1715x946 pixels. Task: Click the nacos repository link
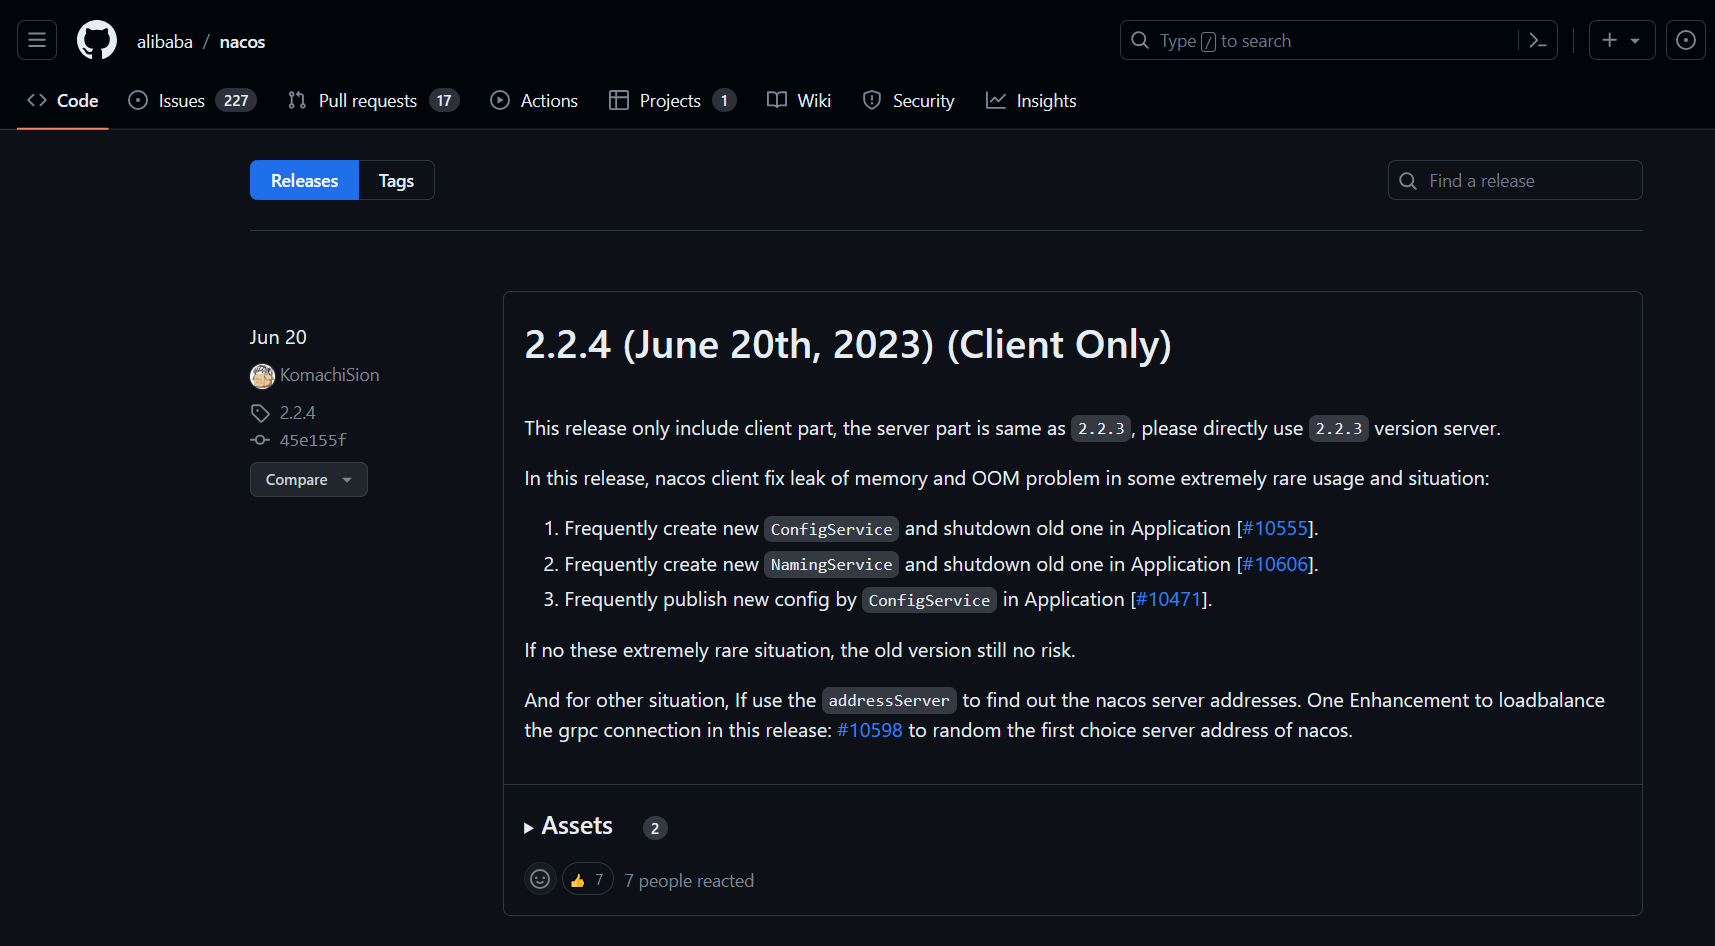tap(242, 41)
